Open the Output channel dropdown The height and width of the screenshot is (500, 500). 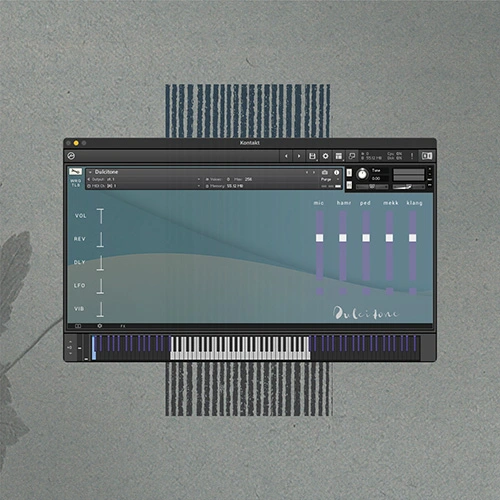click(x=144, y=179)
